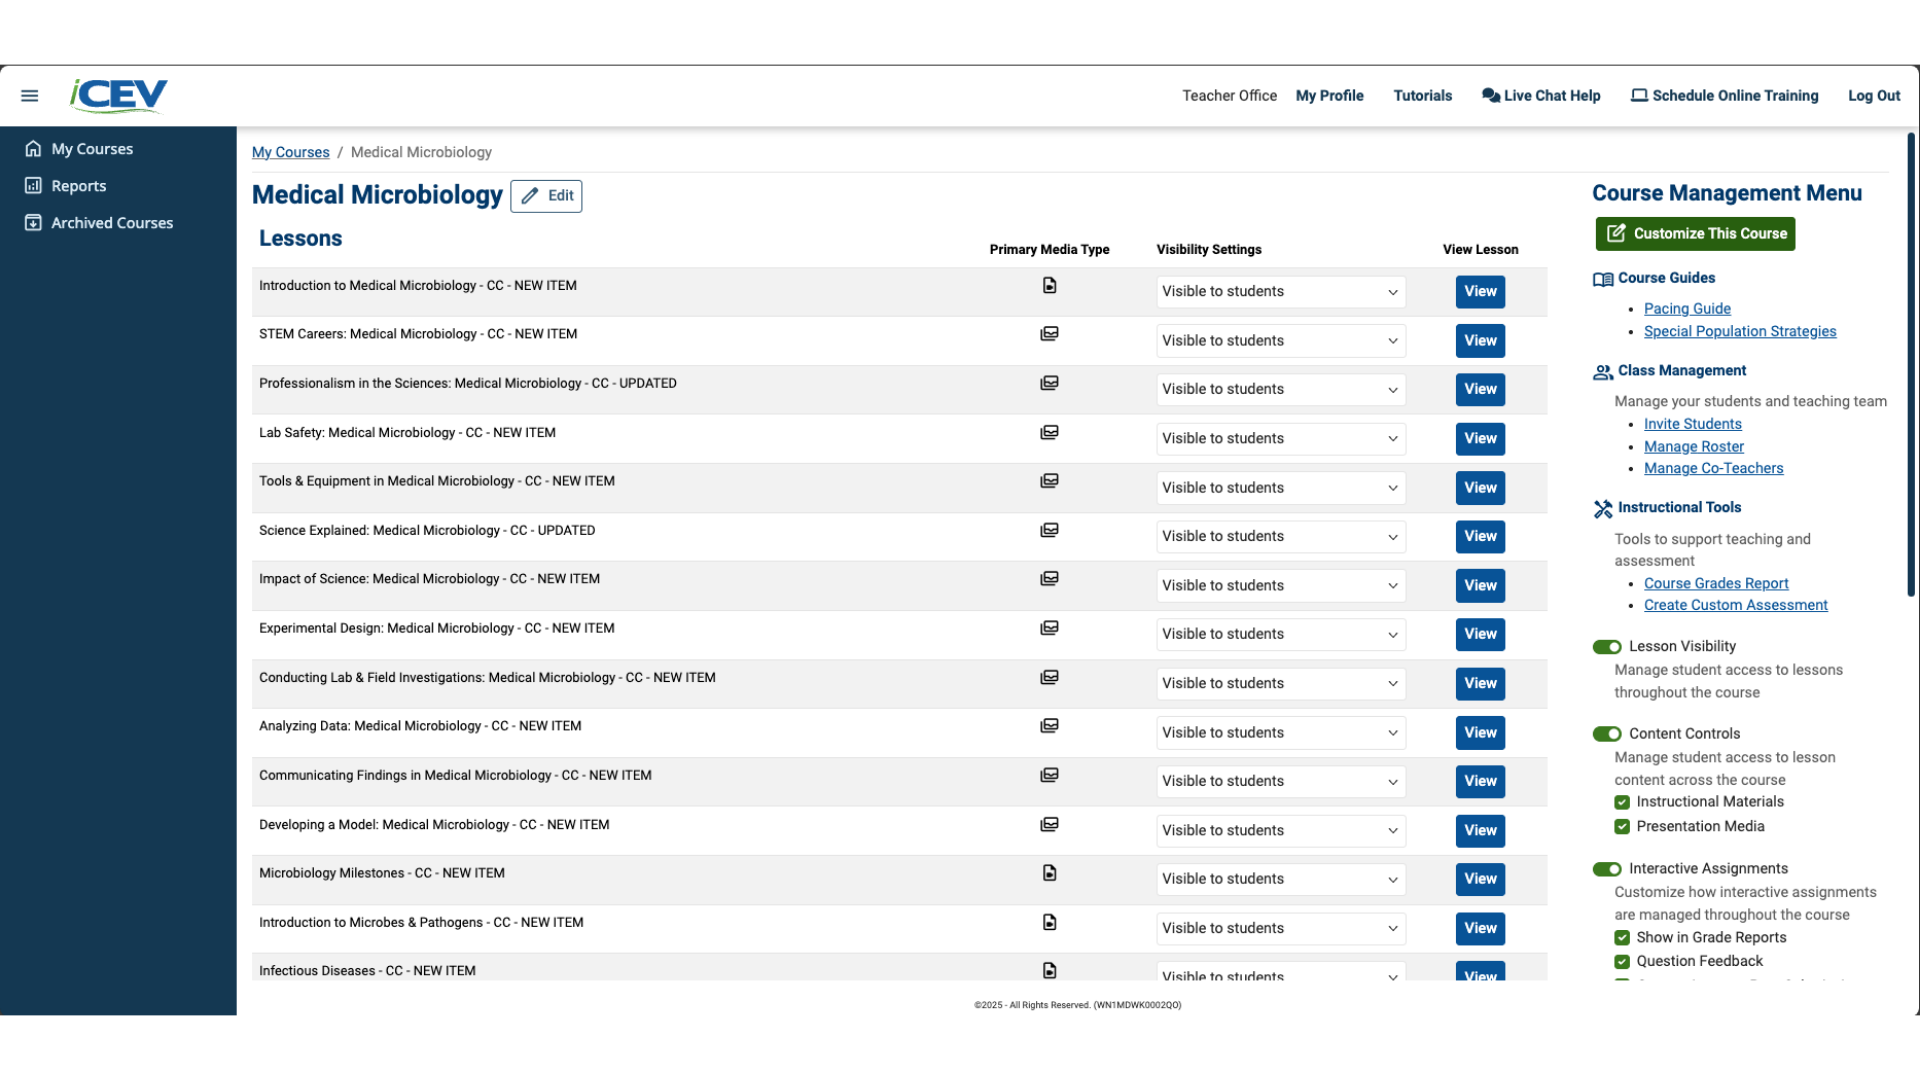Open visibility dropdown for Conducting Lab & Field Investigations
1920x1080 pixels.
1281,684
